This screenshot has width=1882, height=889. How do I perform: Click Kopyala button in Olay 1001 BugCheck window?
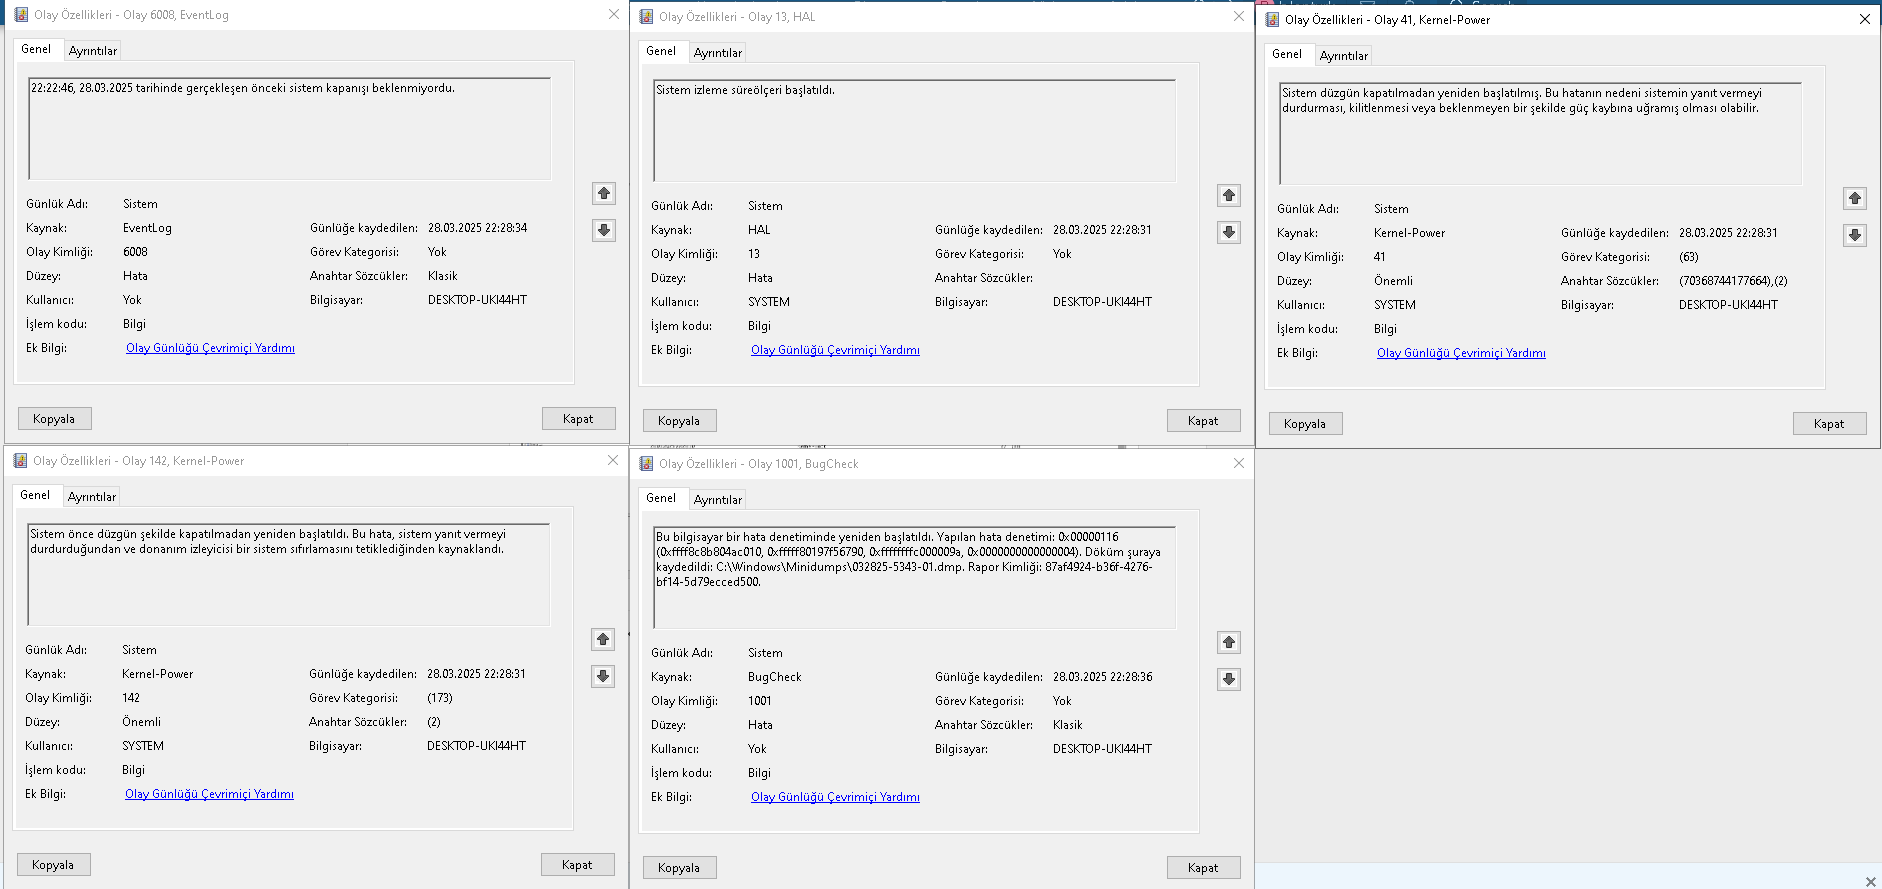[679, 868]
